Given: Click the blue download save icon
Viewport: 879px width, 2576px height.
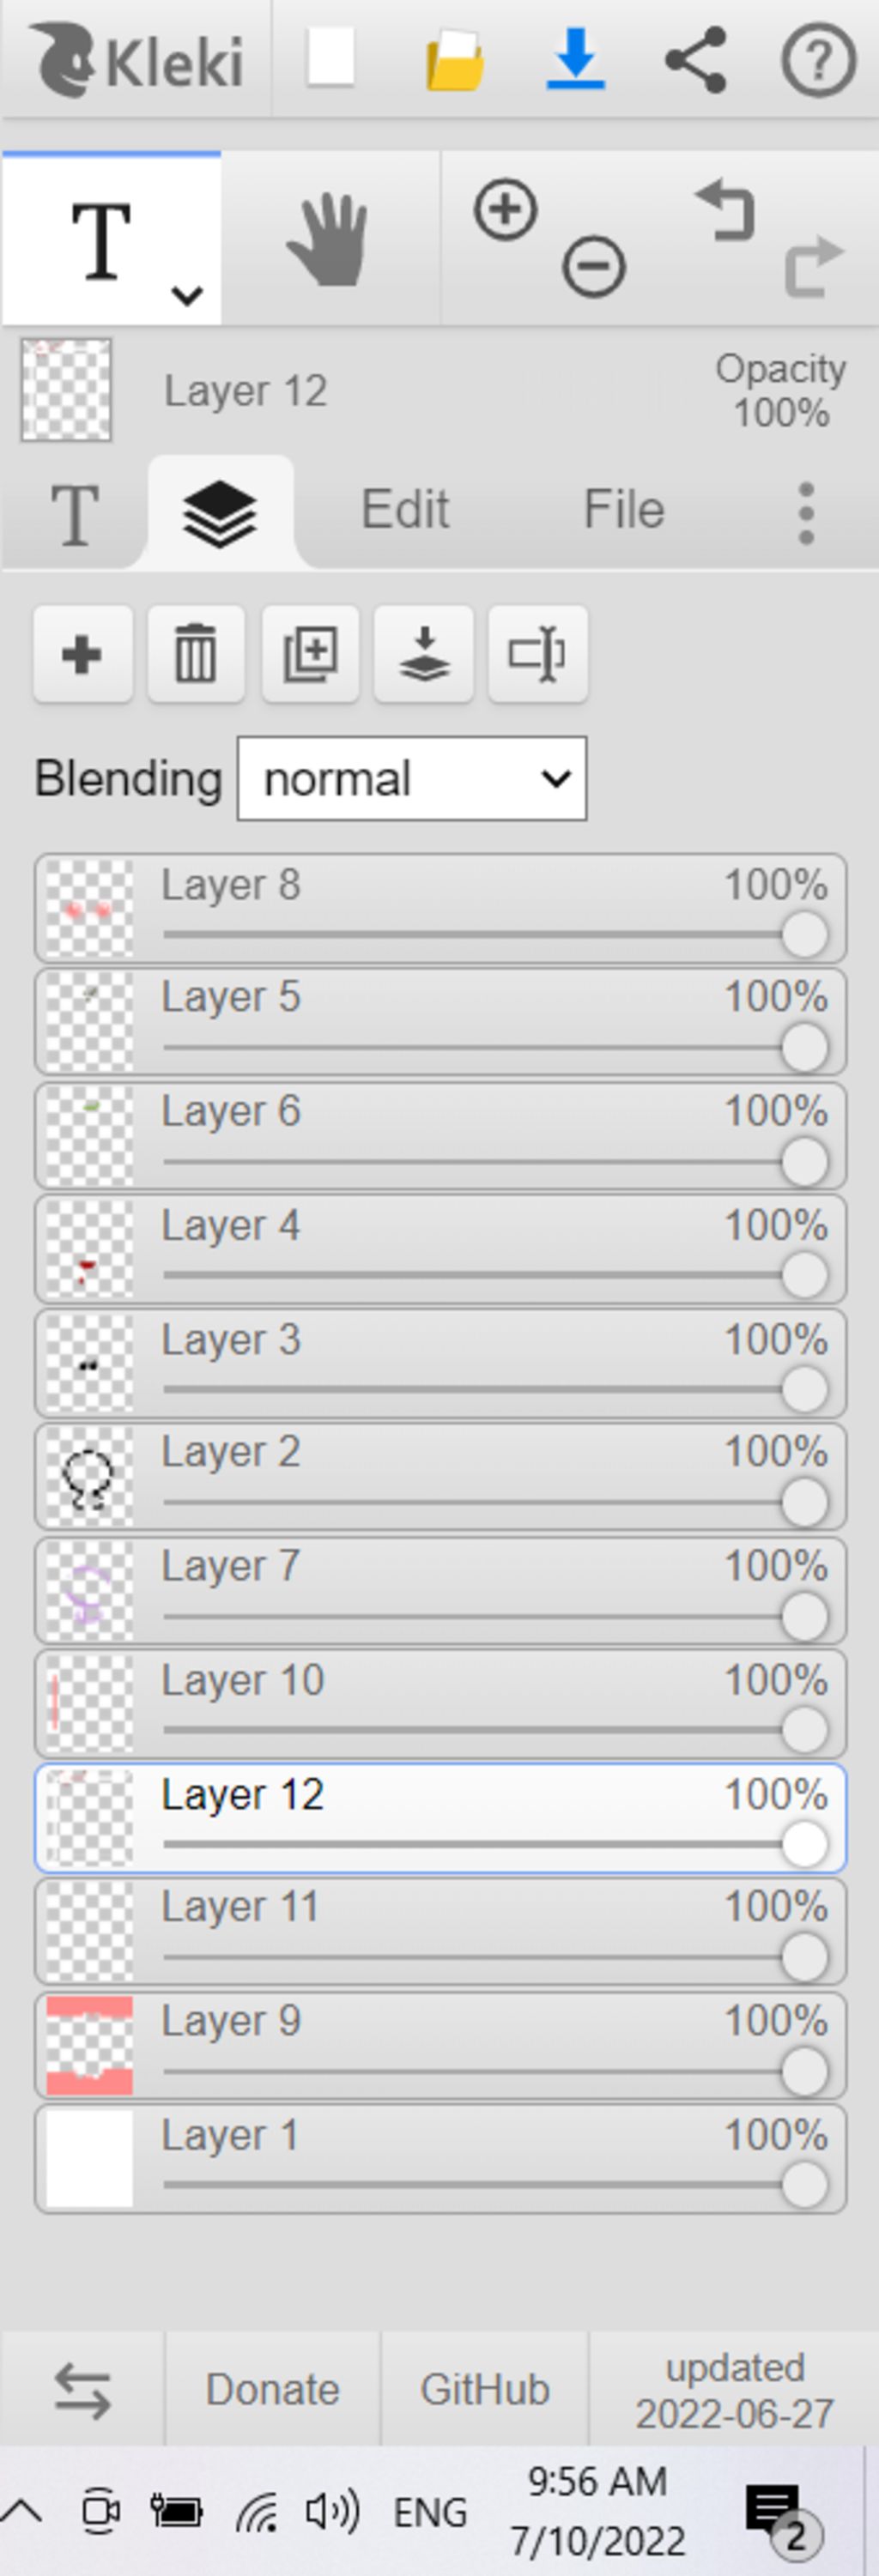Looking at the screenshot, I should 575,59.
